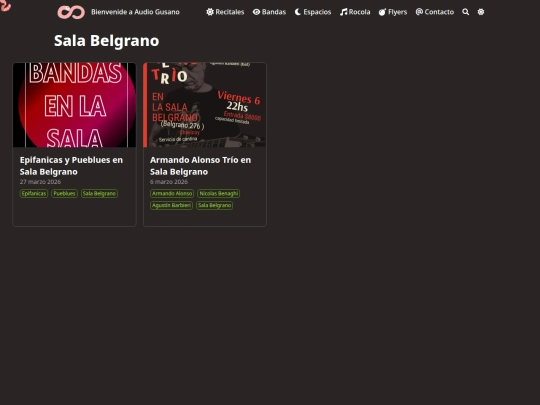Open the Rocola page

click(x=355, y=12)
